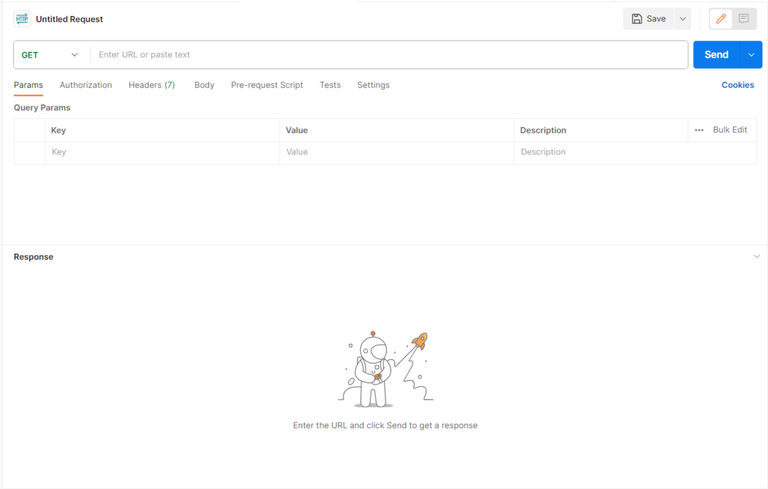
Task: Open the comments icon
Action: [744, 19]
